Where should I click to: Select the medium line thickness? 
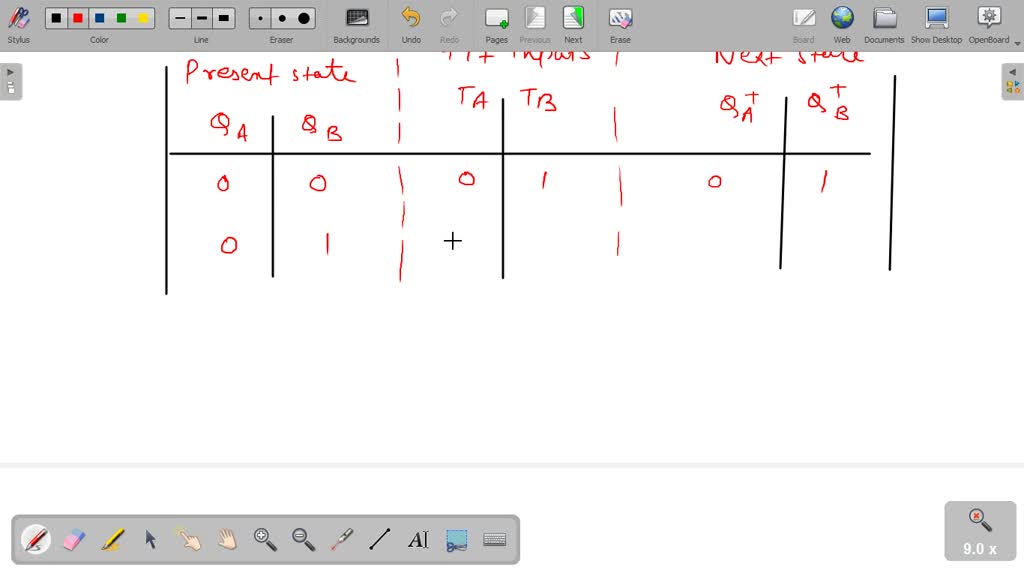tap(200, 17)
